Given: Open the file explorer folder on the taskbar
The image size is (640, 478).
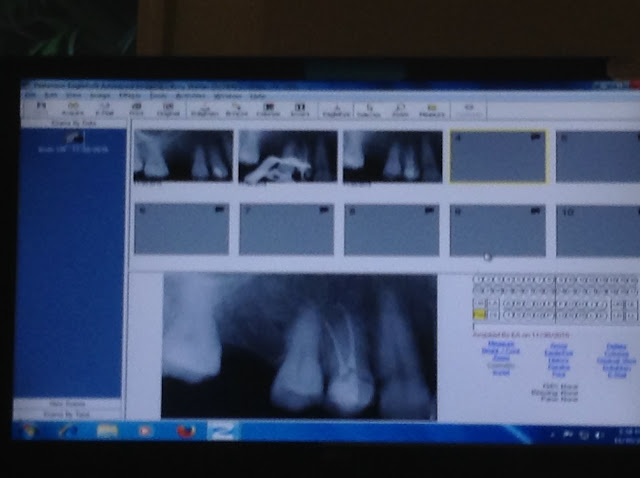Looking at the screenshot, I should [107, 431].
